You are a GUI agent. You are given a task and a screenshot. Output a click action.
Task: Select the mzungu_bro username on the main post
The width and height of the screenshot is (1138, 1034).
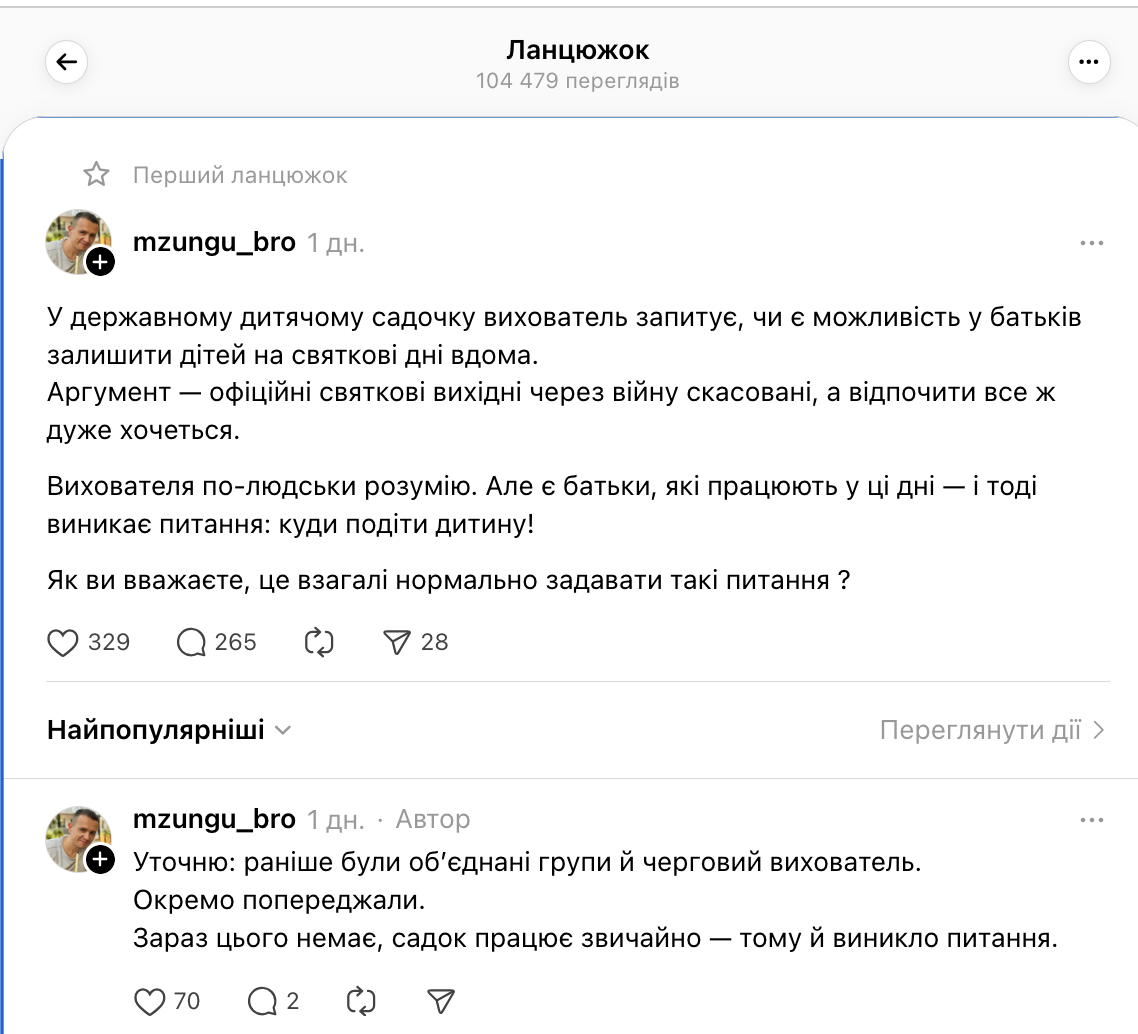point(213,241)
